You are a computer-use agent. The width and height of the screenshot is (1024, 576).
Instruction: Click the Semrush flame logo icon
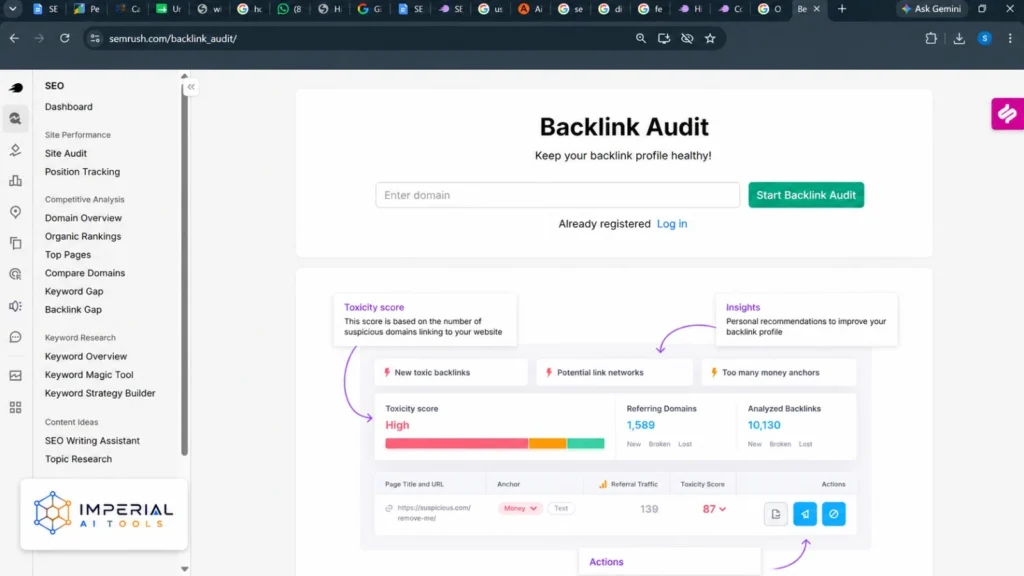[x=16, y=88]
